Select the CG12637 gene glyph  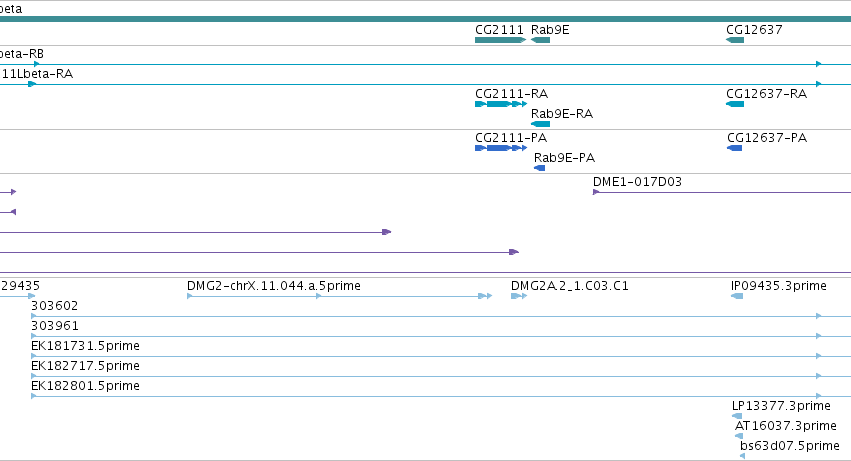pyautogui.click(x=735, y=40)
